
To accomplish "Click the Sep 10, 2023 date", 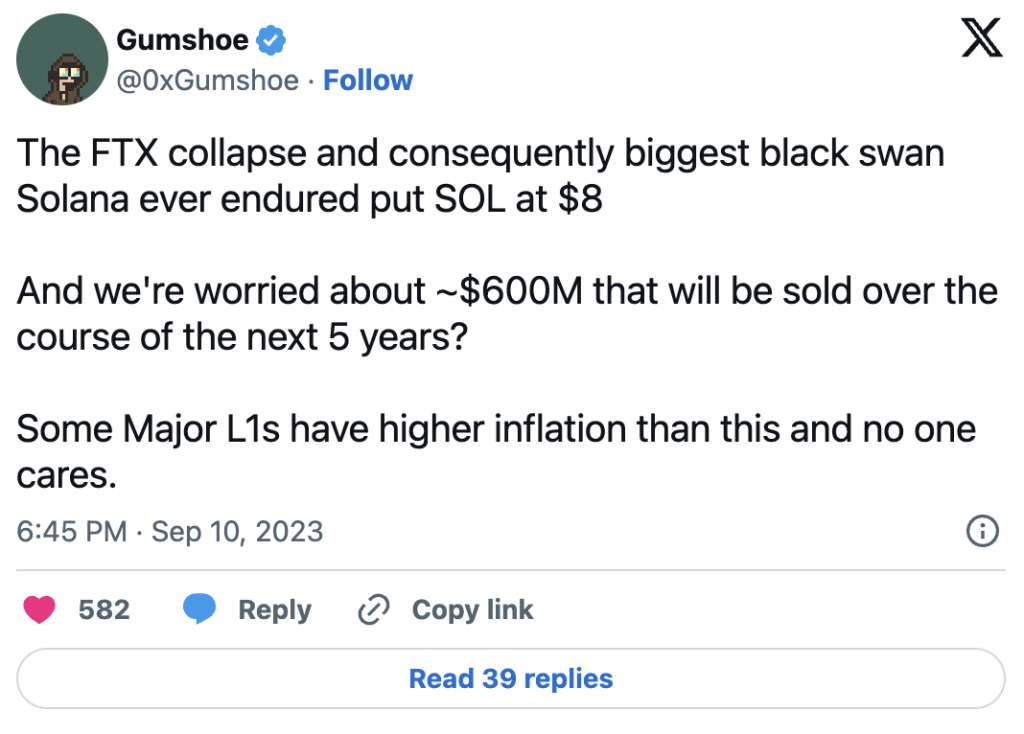I will 237,531.
